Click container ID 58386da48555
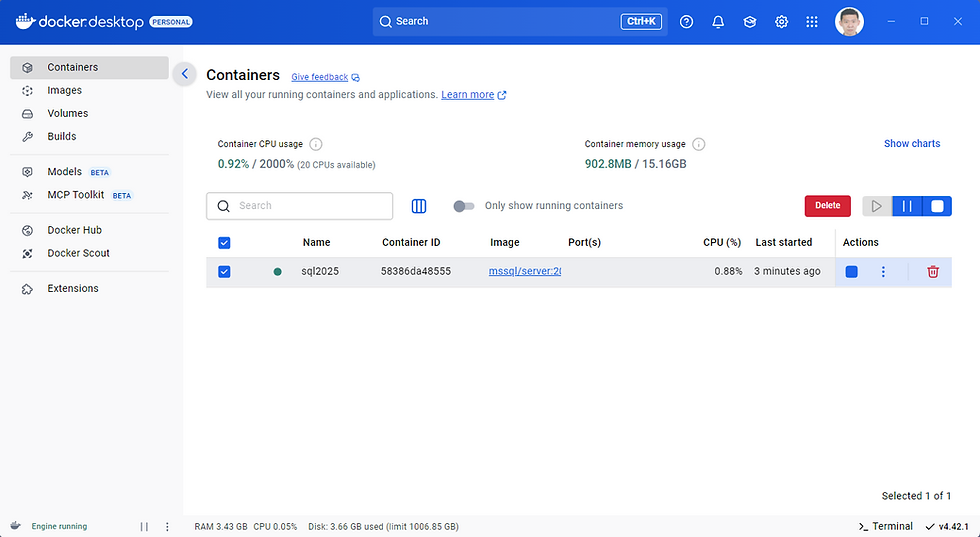Image resolution: width=980 pixels, height=537 pixels. 416,271
